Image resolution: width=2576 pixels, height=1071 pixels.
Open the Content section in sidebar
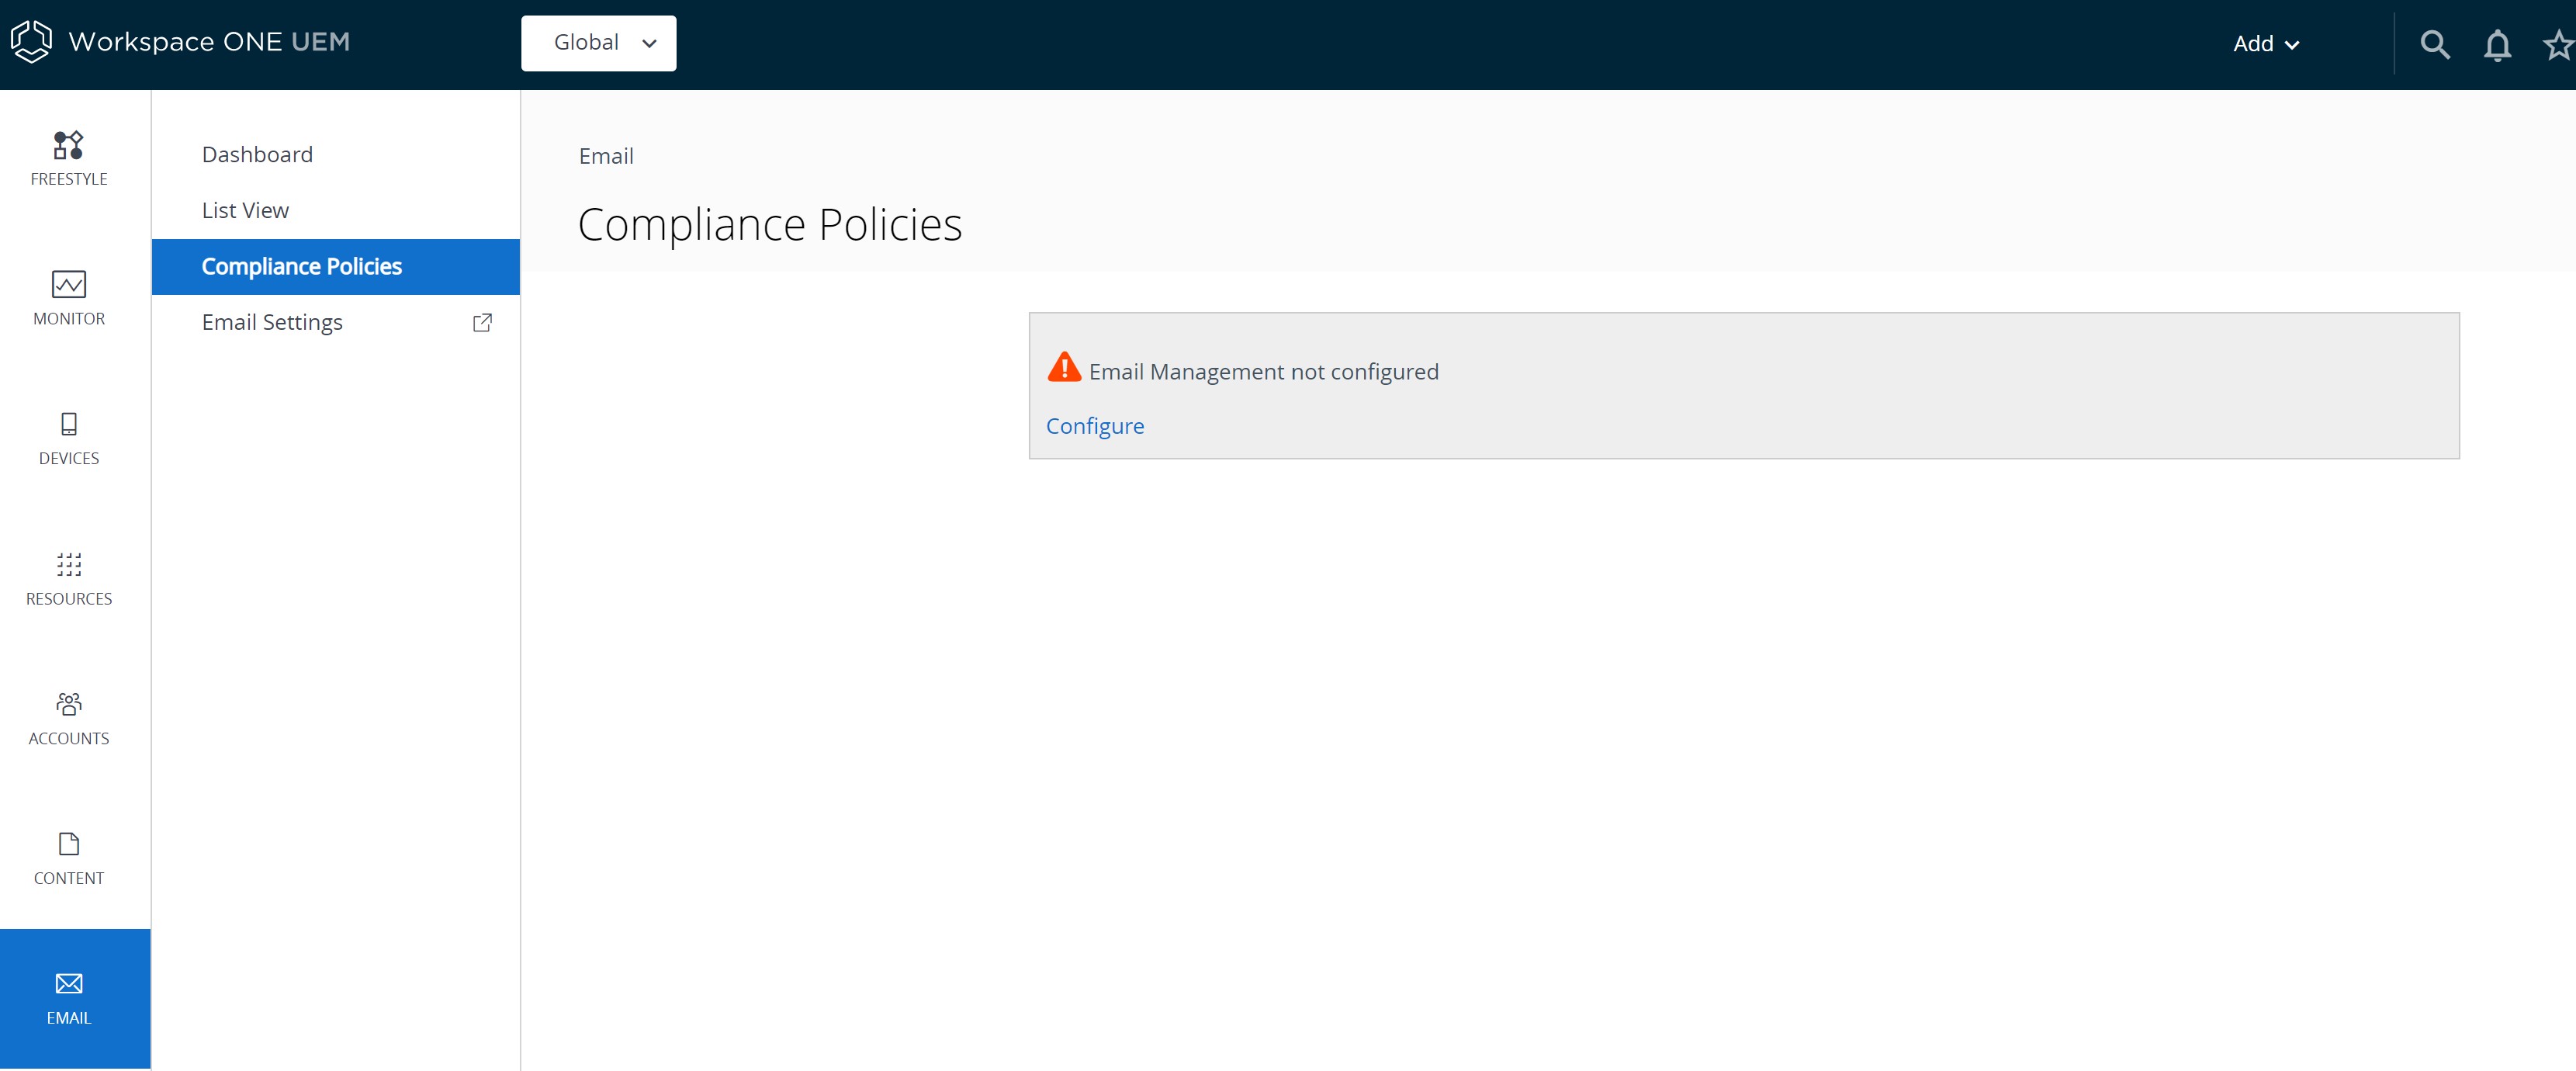tap(69, 858)
